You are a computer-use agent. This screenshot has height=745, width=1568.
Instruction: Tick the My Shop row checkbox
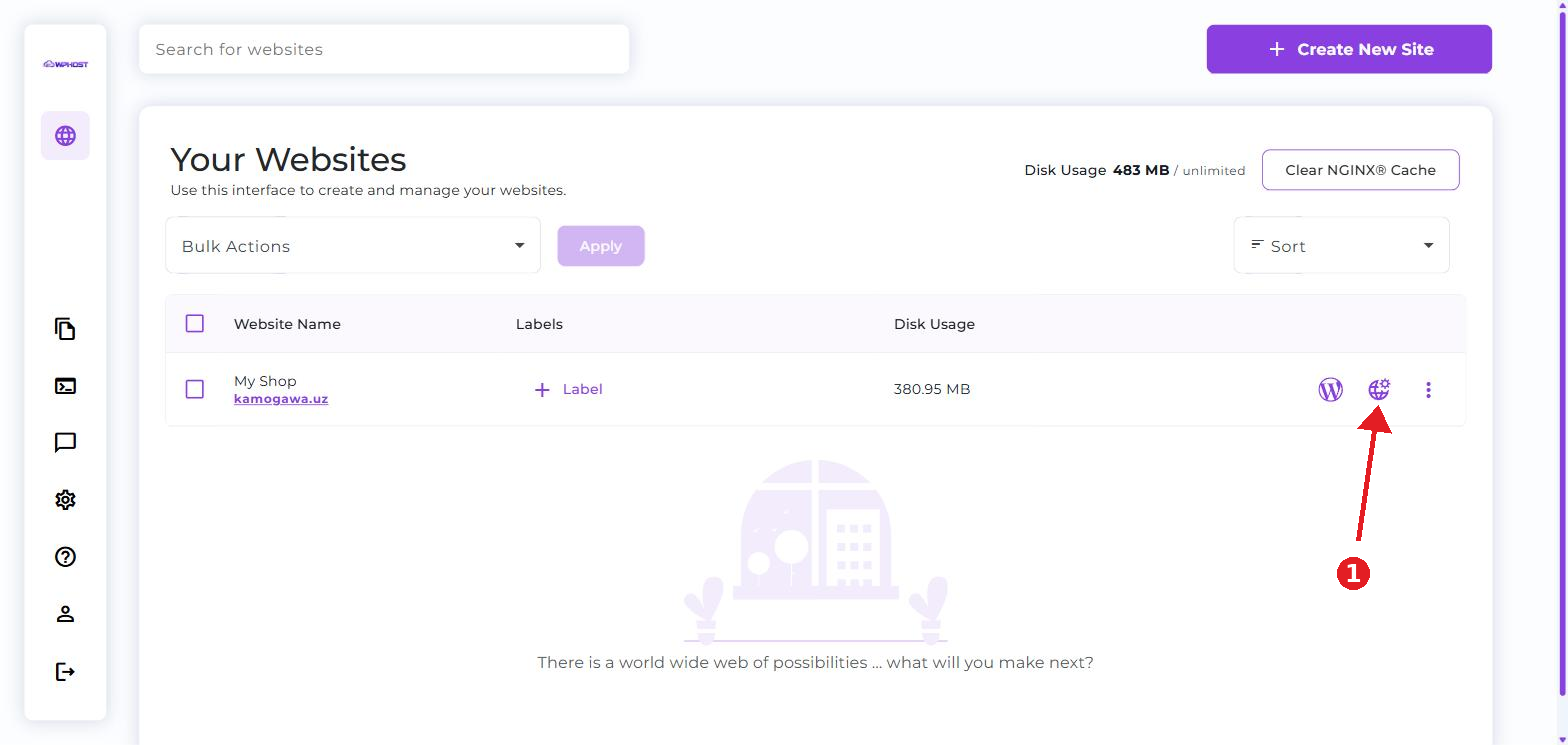point(195,389)
